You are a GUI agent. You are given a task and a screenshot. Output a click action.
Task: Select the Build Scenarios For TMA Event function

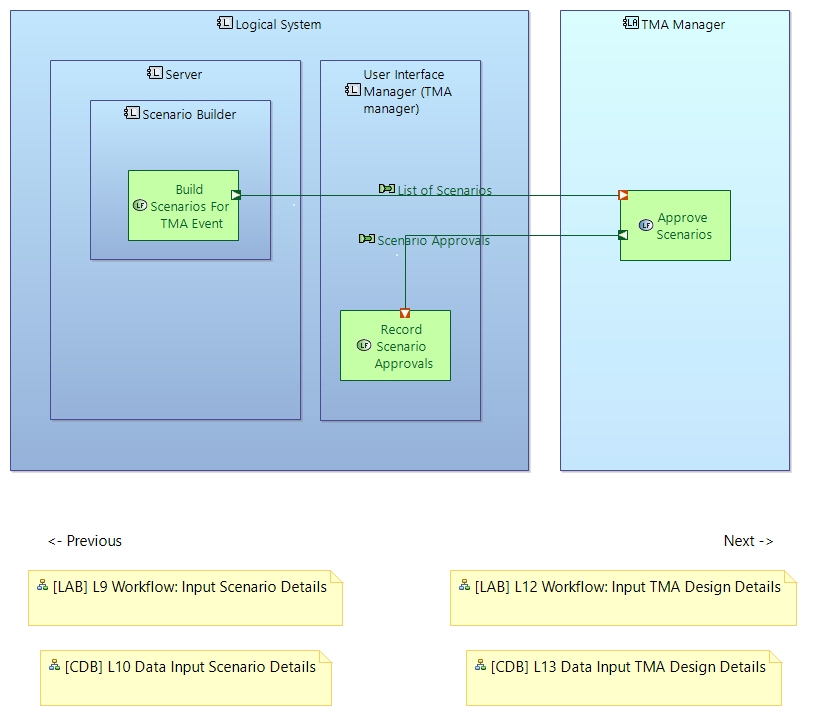tap(183, 206)
